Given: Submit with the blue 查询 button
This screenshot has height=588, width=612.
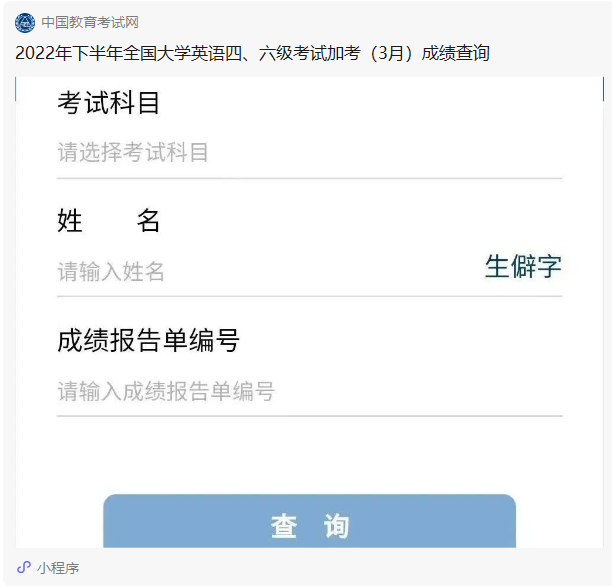Looking at the screenshot, I should (x=310, y=521).
